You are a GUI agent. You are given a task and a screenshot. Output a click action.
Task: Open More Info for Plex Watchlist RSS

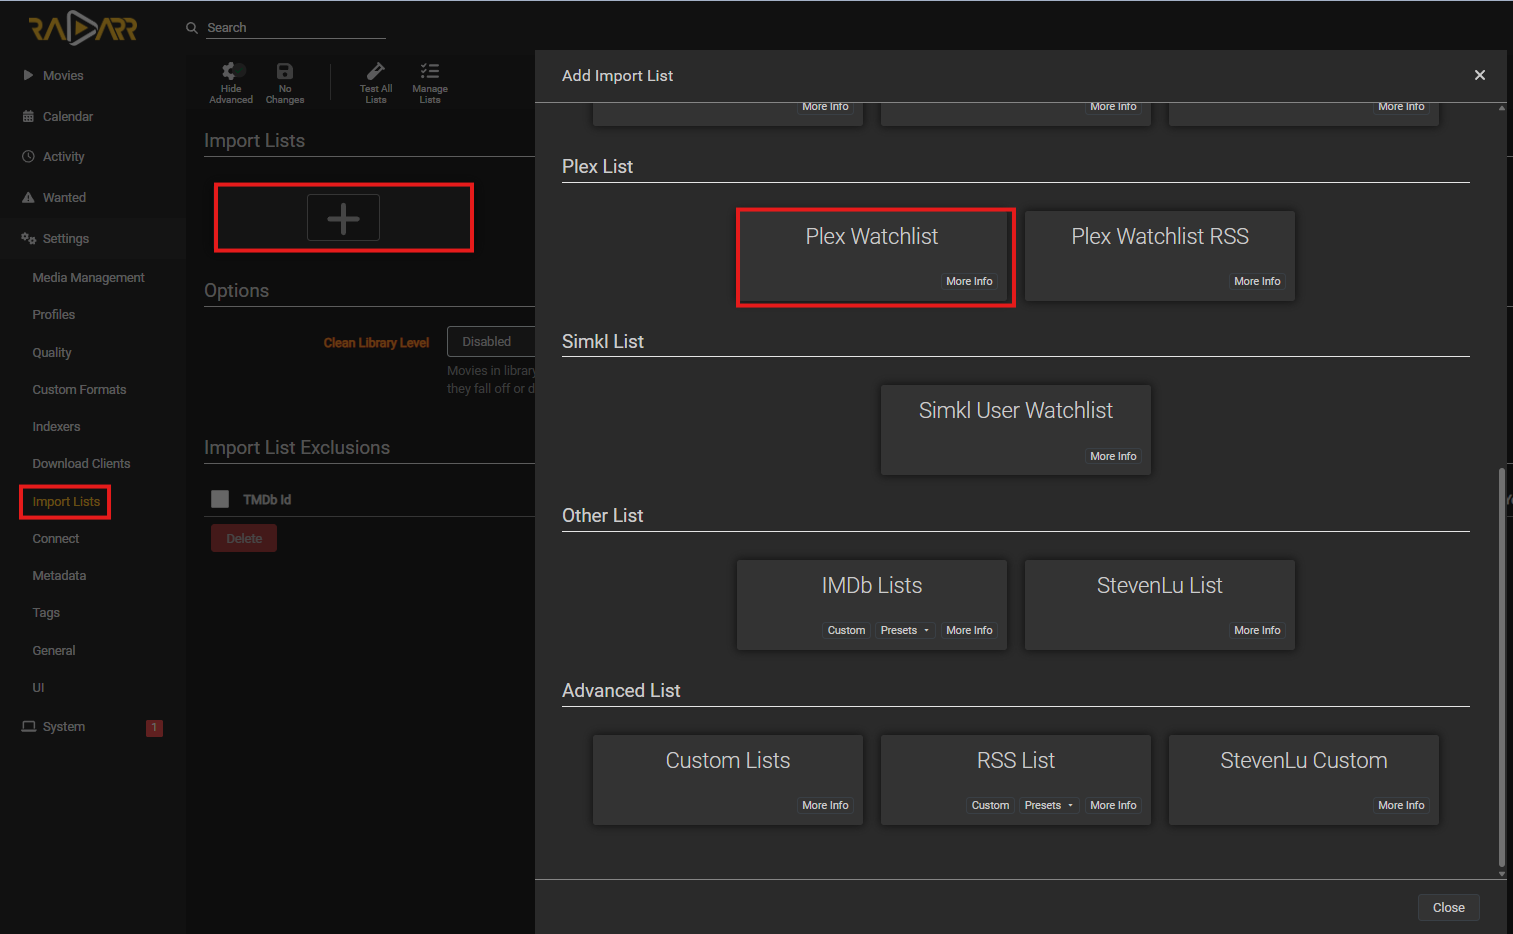(x=1257, y=282)
